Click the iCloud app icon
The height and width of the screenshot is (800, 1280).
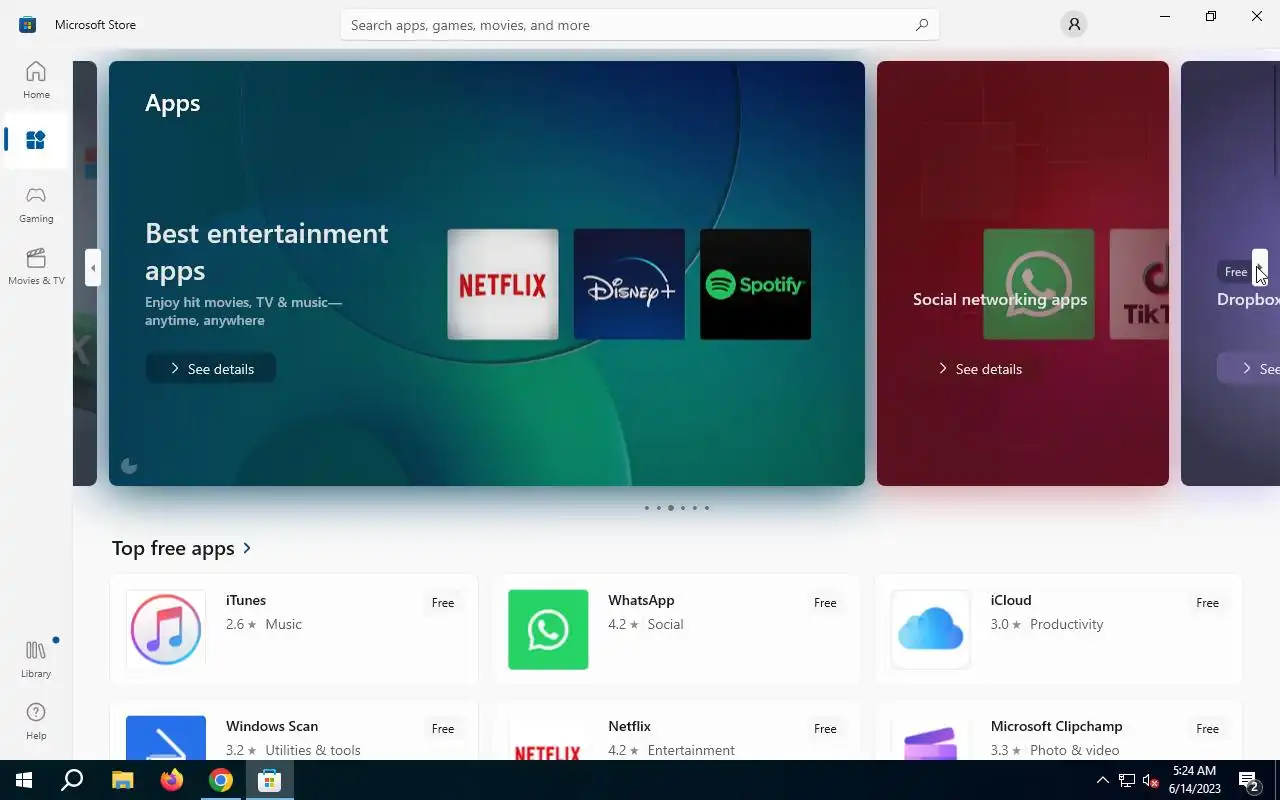pos(930,629)
